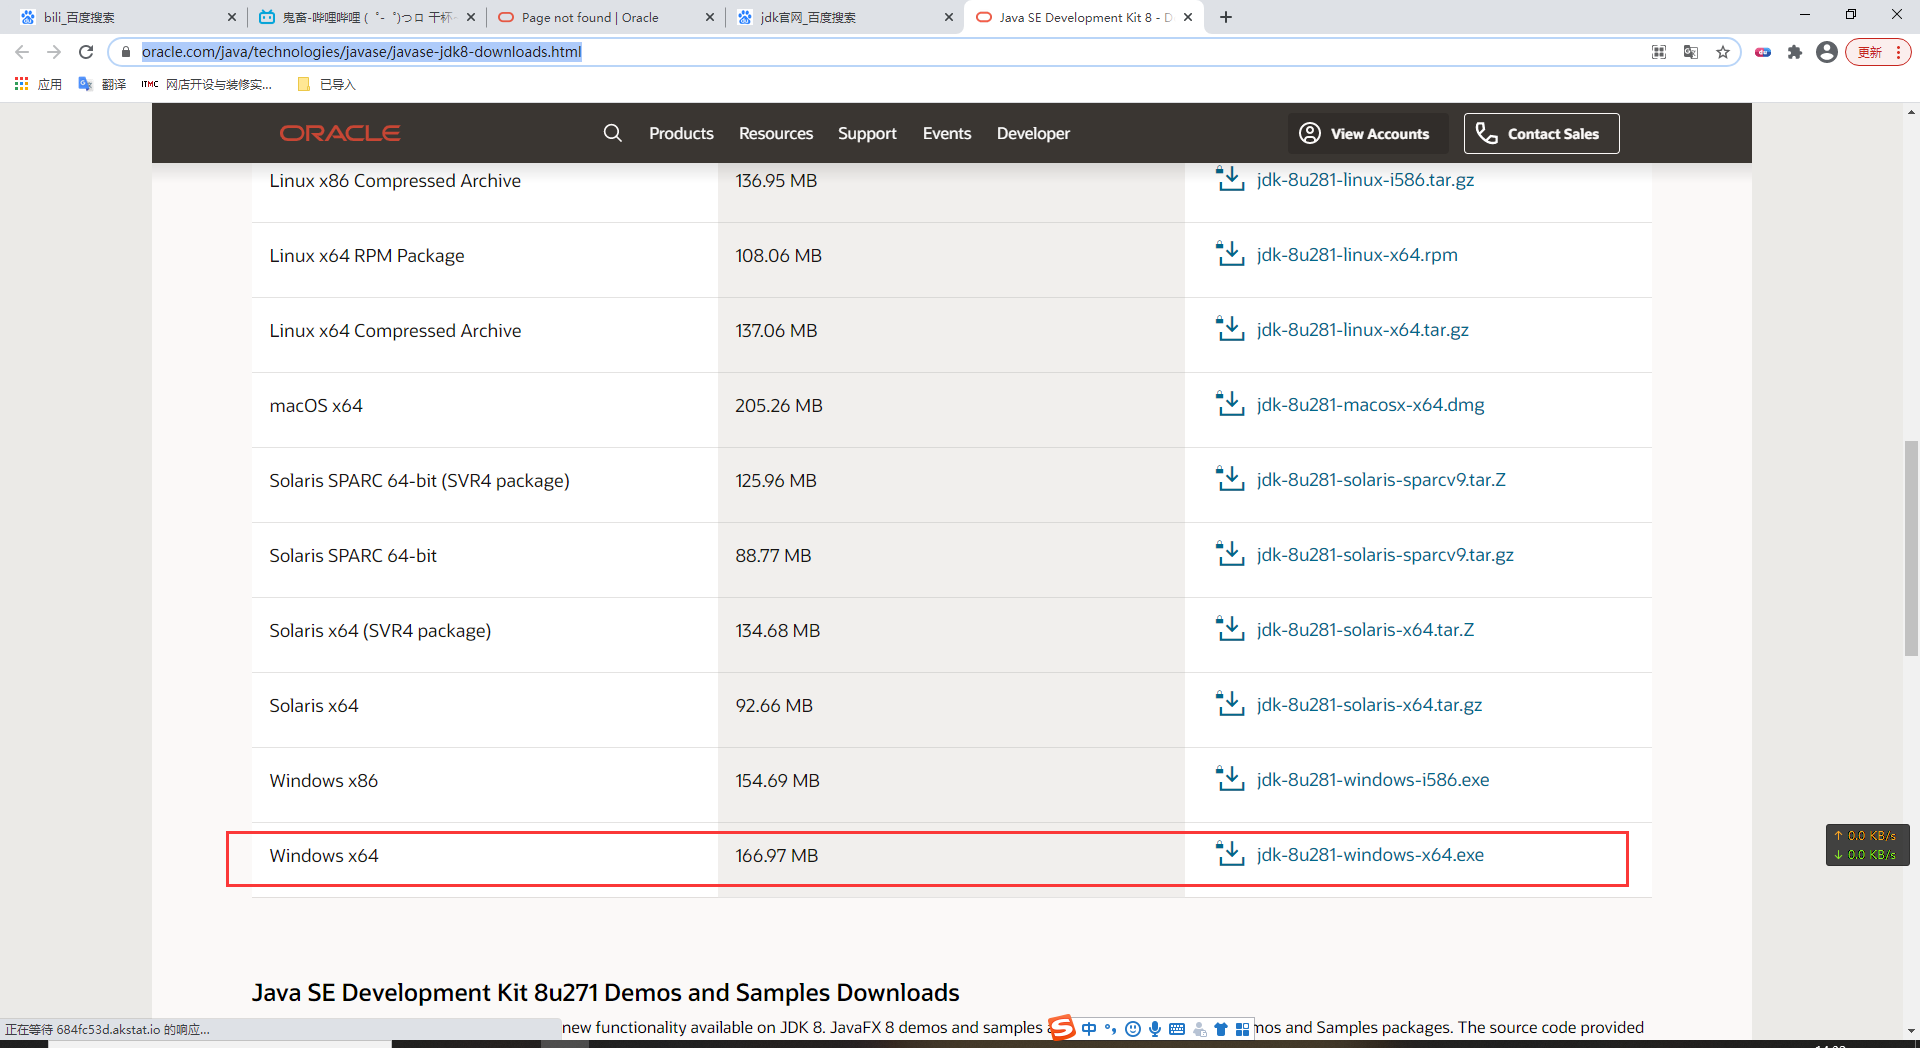Click download icon for jdk-8u281-linux-x64.tar.gz
Viewport: 1920px width, 1048px height.
click(1229, 329)
